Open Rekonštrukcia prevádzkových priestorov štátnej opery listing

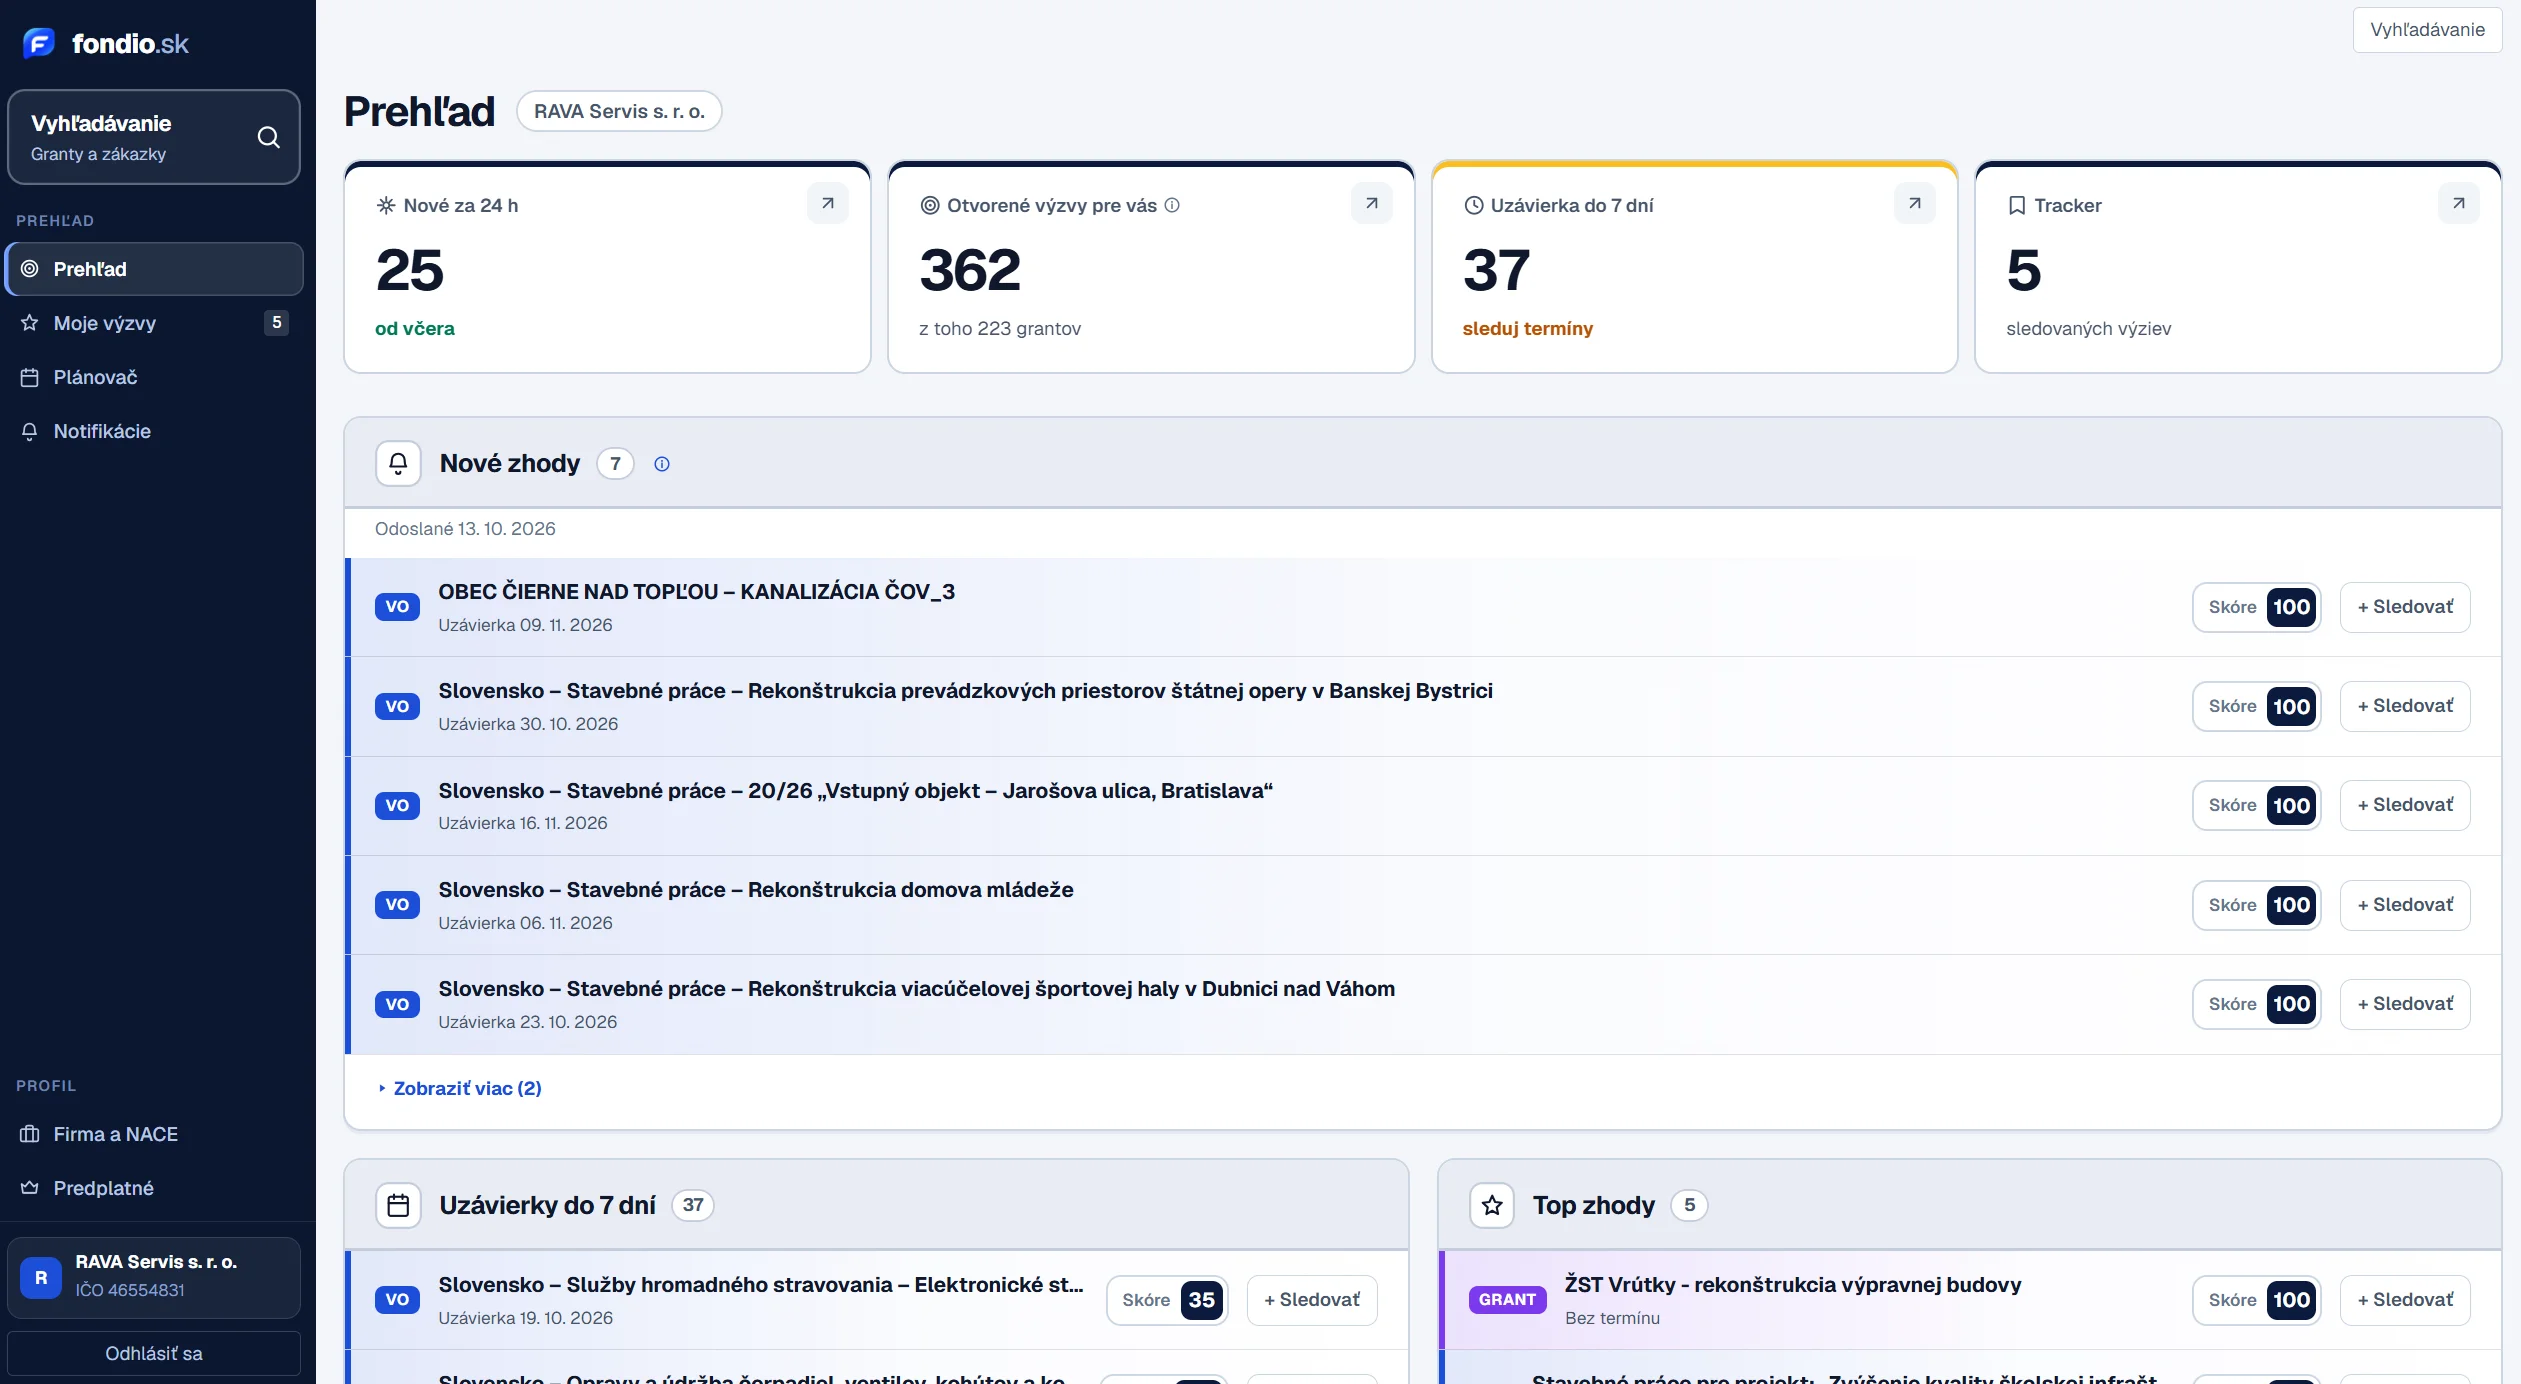pyautogui.click(x=965, y=691)
